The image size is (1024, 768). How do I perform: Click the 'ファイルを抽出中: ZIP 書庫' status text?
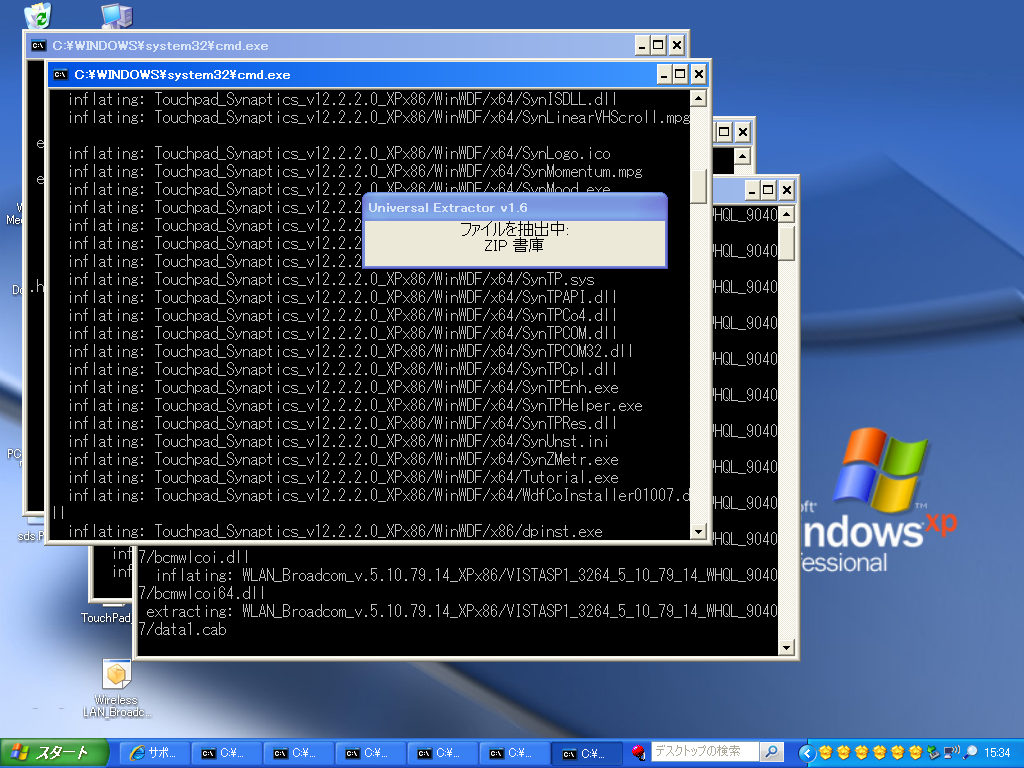(x=515, y=237)
